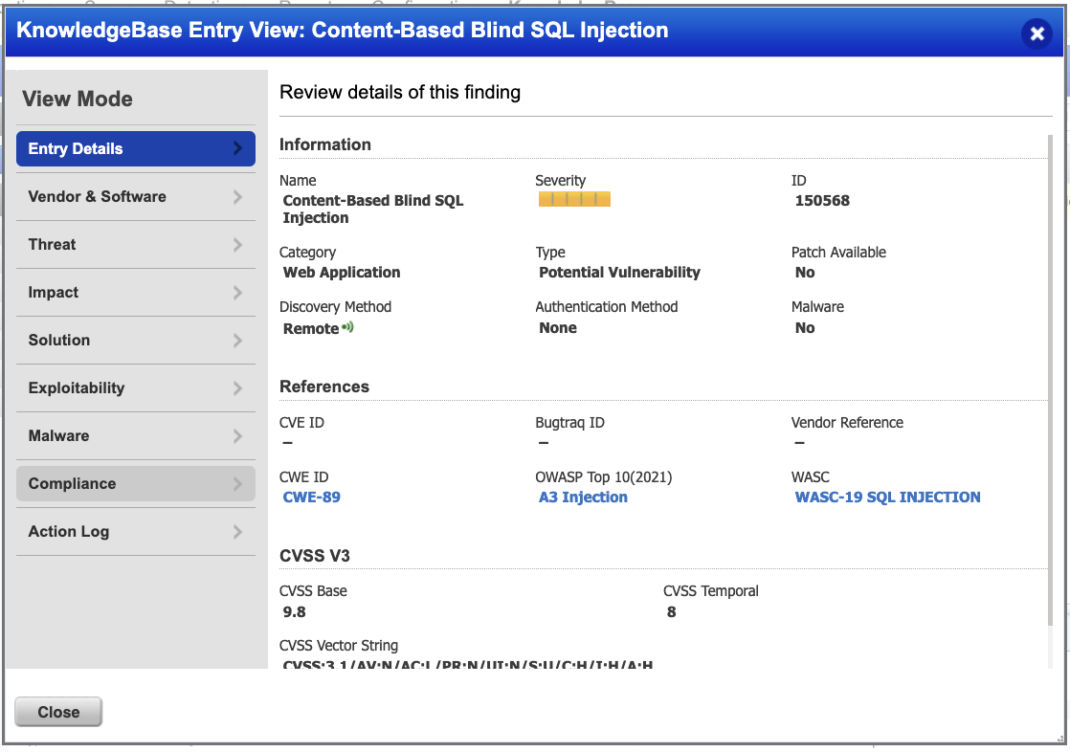The height and width of the screenshot is (752, 1070).
Task: Expand the Impact section arrow
Action: pyautogui.click(x=237, y=292)
